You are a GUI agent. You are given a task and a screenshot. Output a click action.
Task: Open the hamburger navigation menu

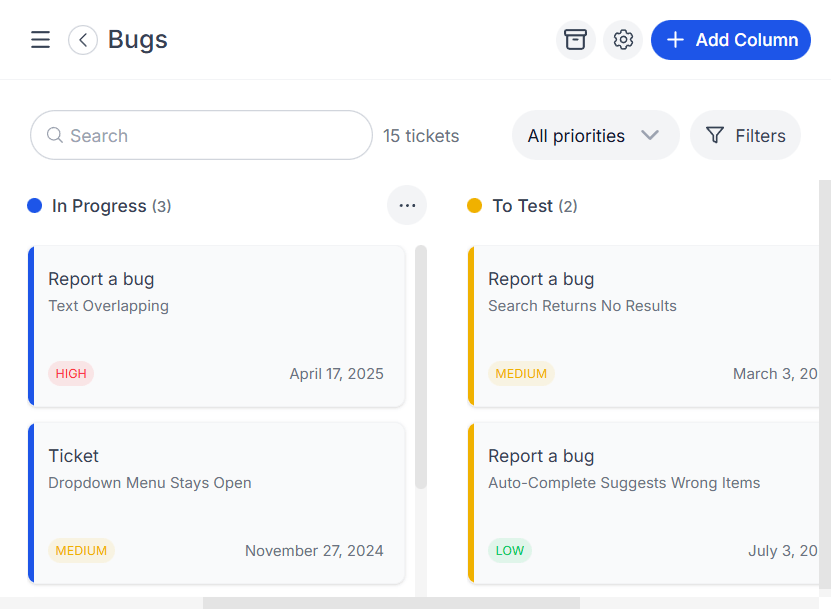(x=40, y=40)
